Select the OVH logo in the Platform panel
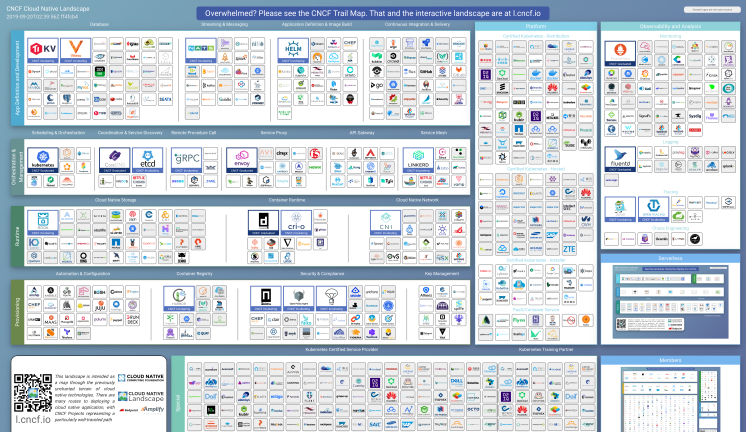Screen dimensions: 746x432 pos(586,221)
